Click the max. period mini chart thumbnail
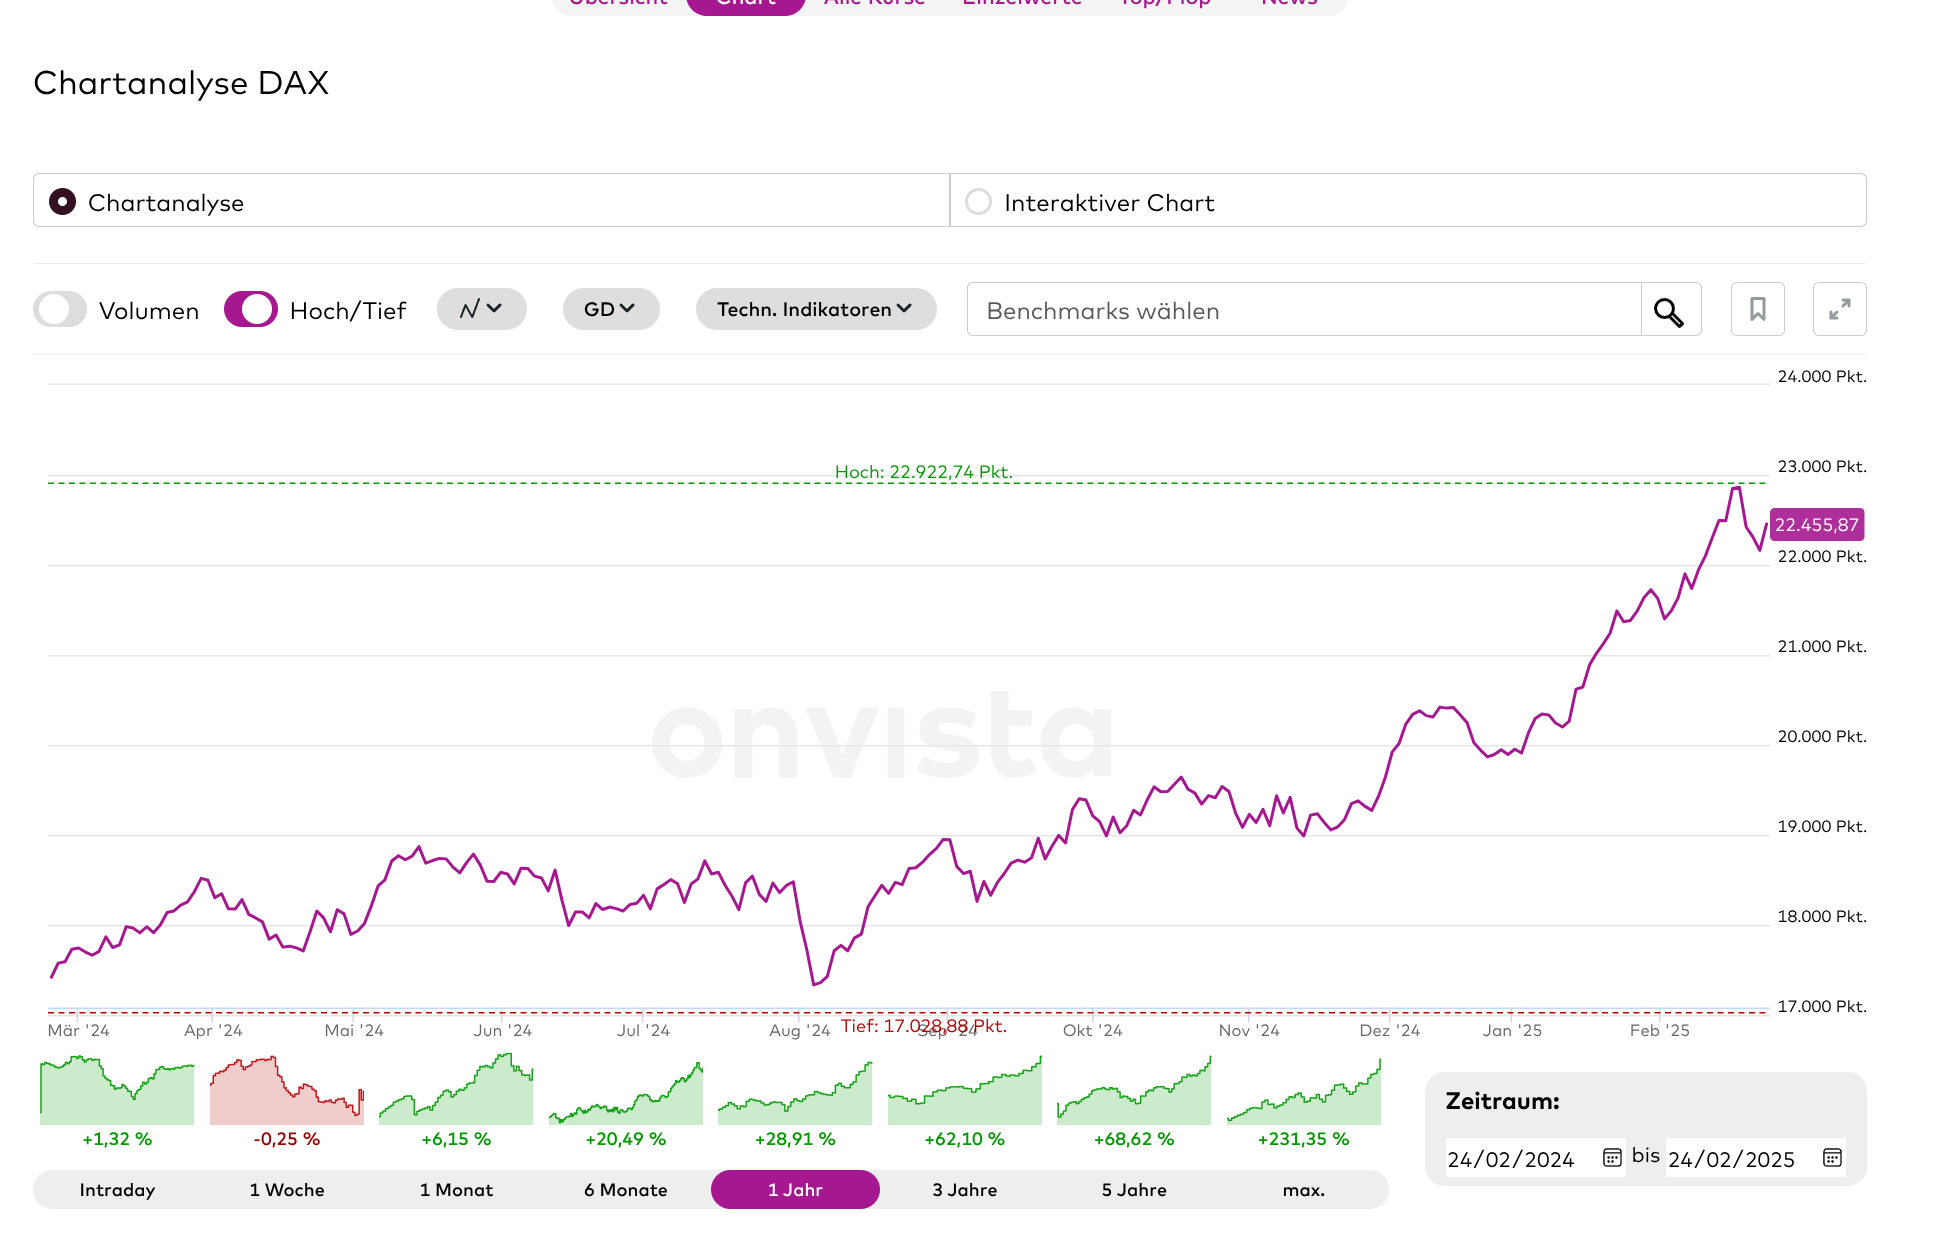Screen dimensions: 1935x1241 (x=1303, y=1092)
